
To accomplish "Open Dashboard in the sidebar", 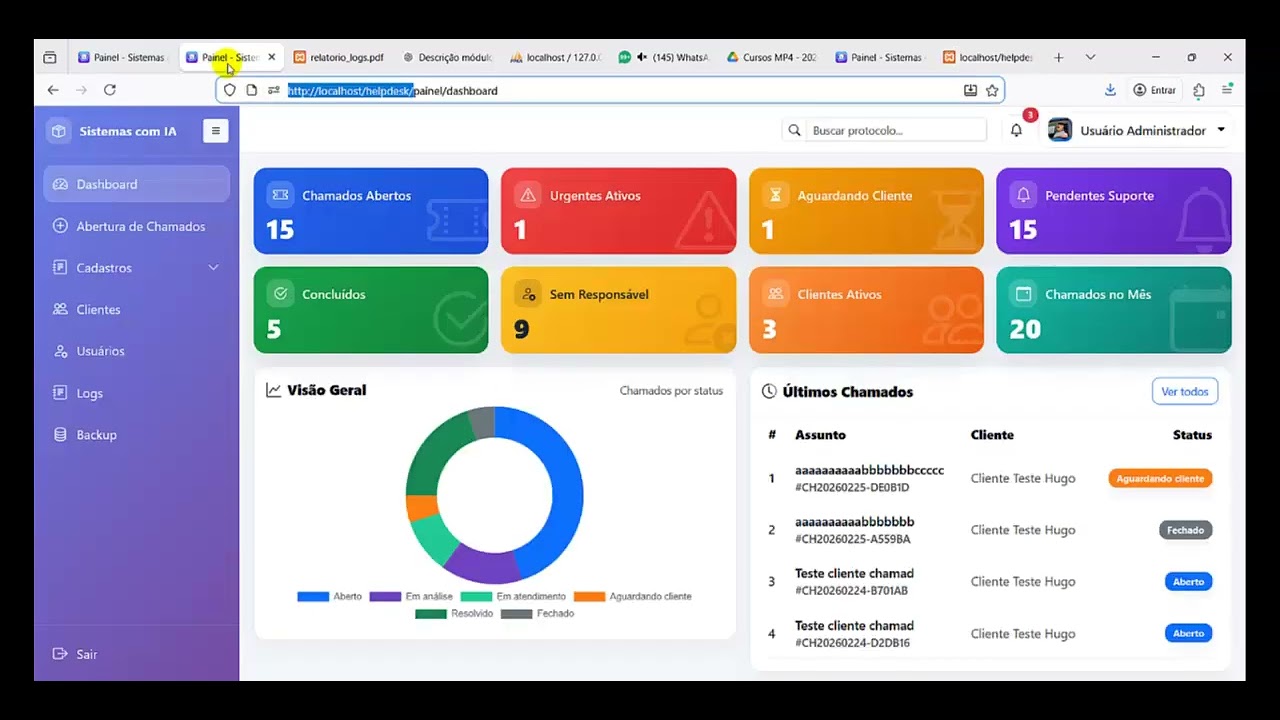I will (136, 184).
